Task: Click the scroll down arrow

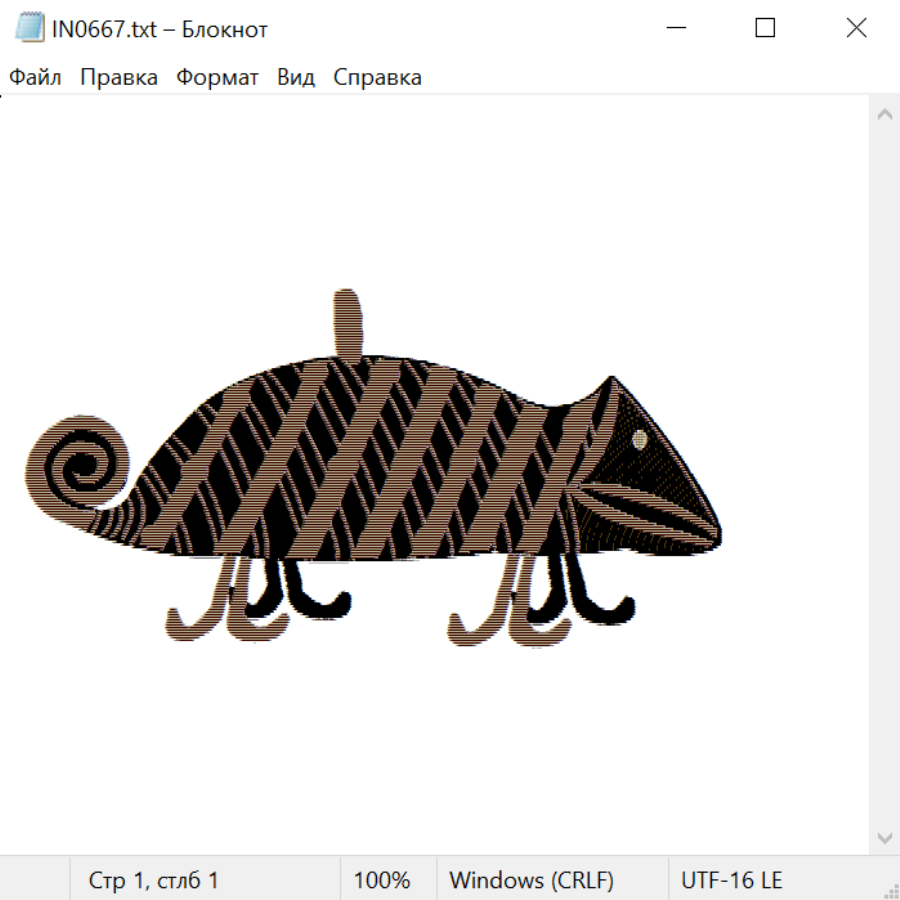Action: [x=884, y=836]
